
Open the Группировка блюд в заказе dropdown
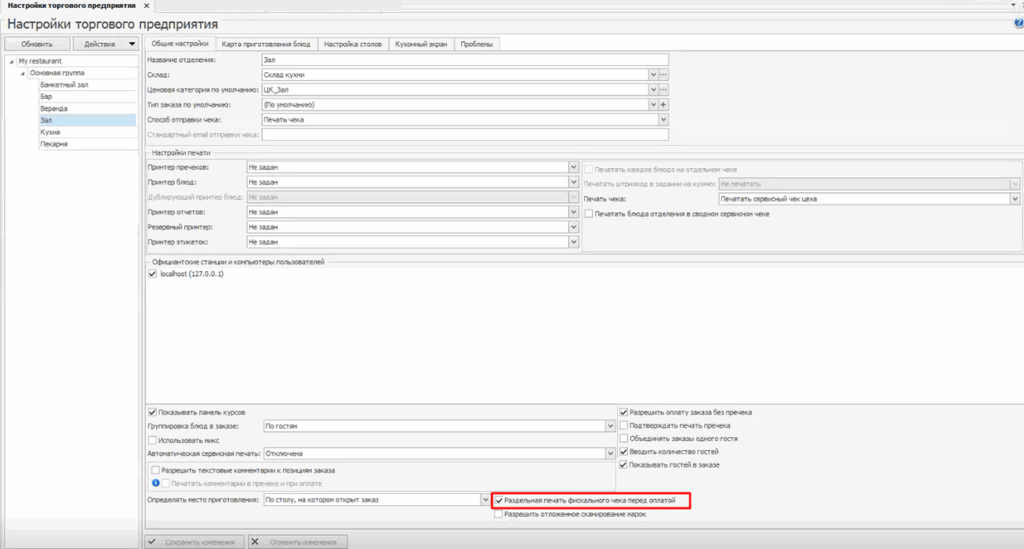609,426
